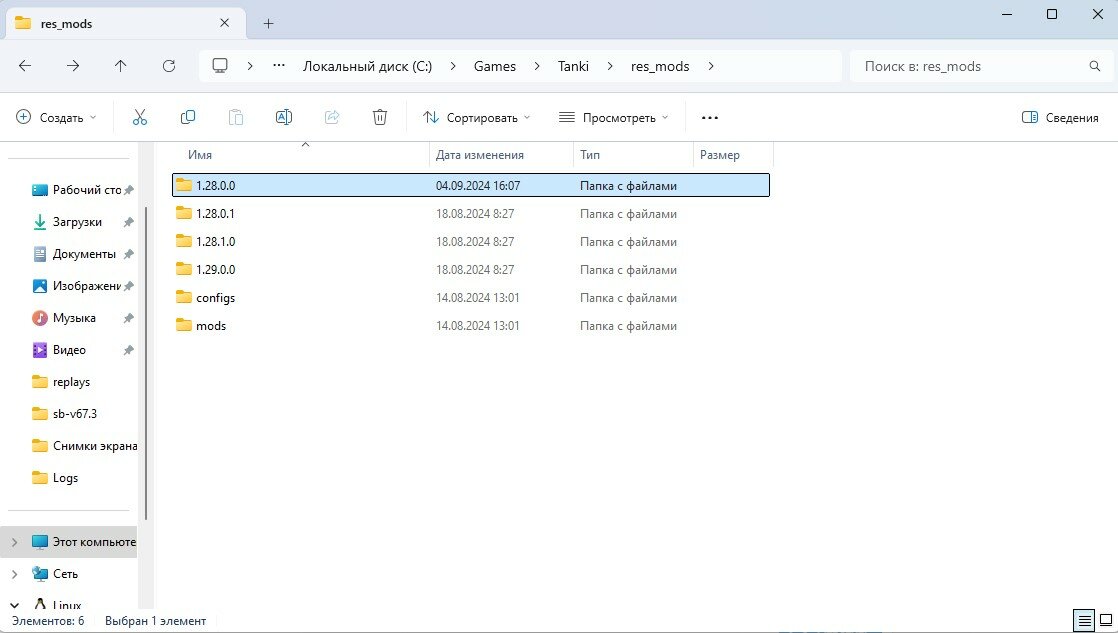The width and height of the screenshot is (1118, 633).
Task: Click the Rename icon in toolbar
Action: point(284,117)
